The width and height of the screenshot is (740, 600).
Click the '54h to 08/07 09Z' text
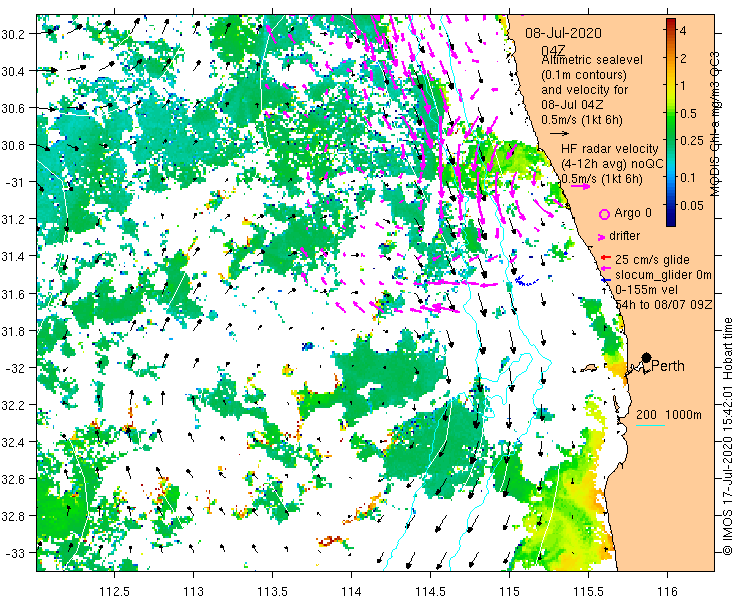click(663, 304)
